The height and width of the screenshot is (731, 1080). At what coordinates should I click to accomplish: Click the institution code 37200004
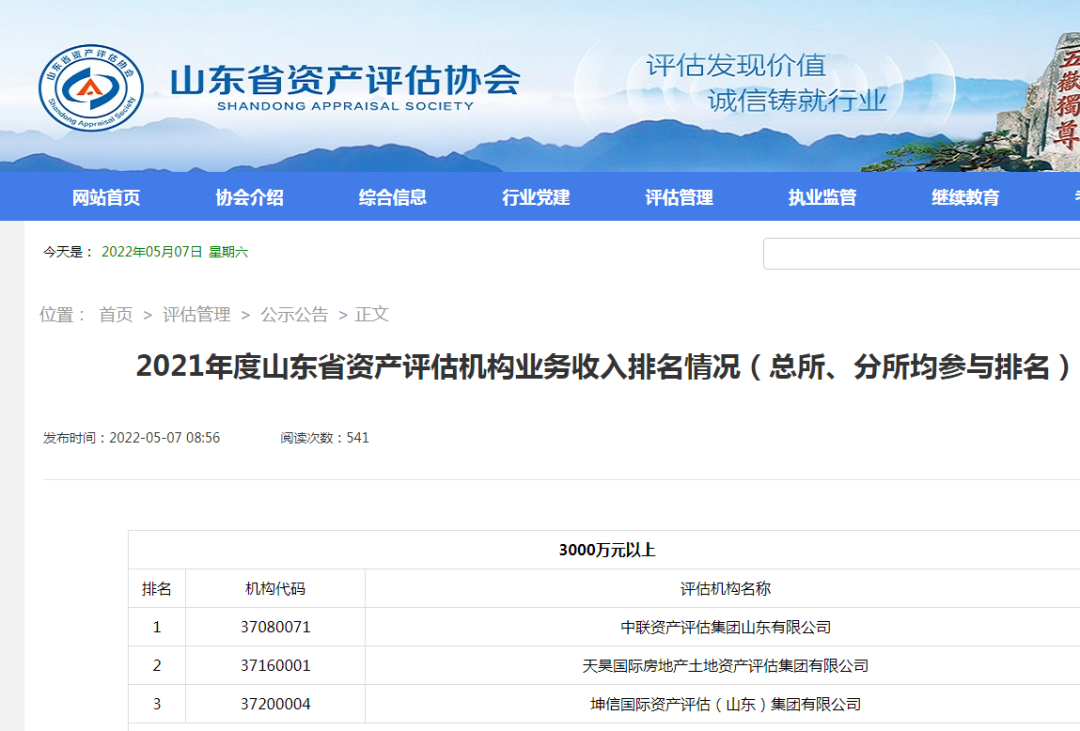[x=275, y=704]
